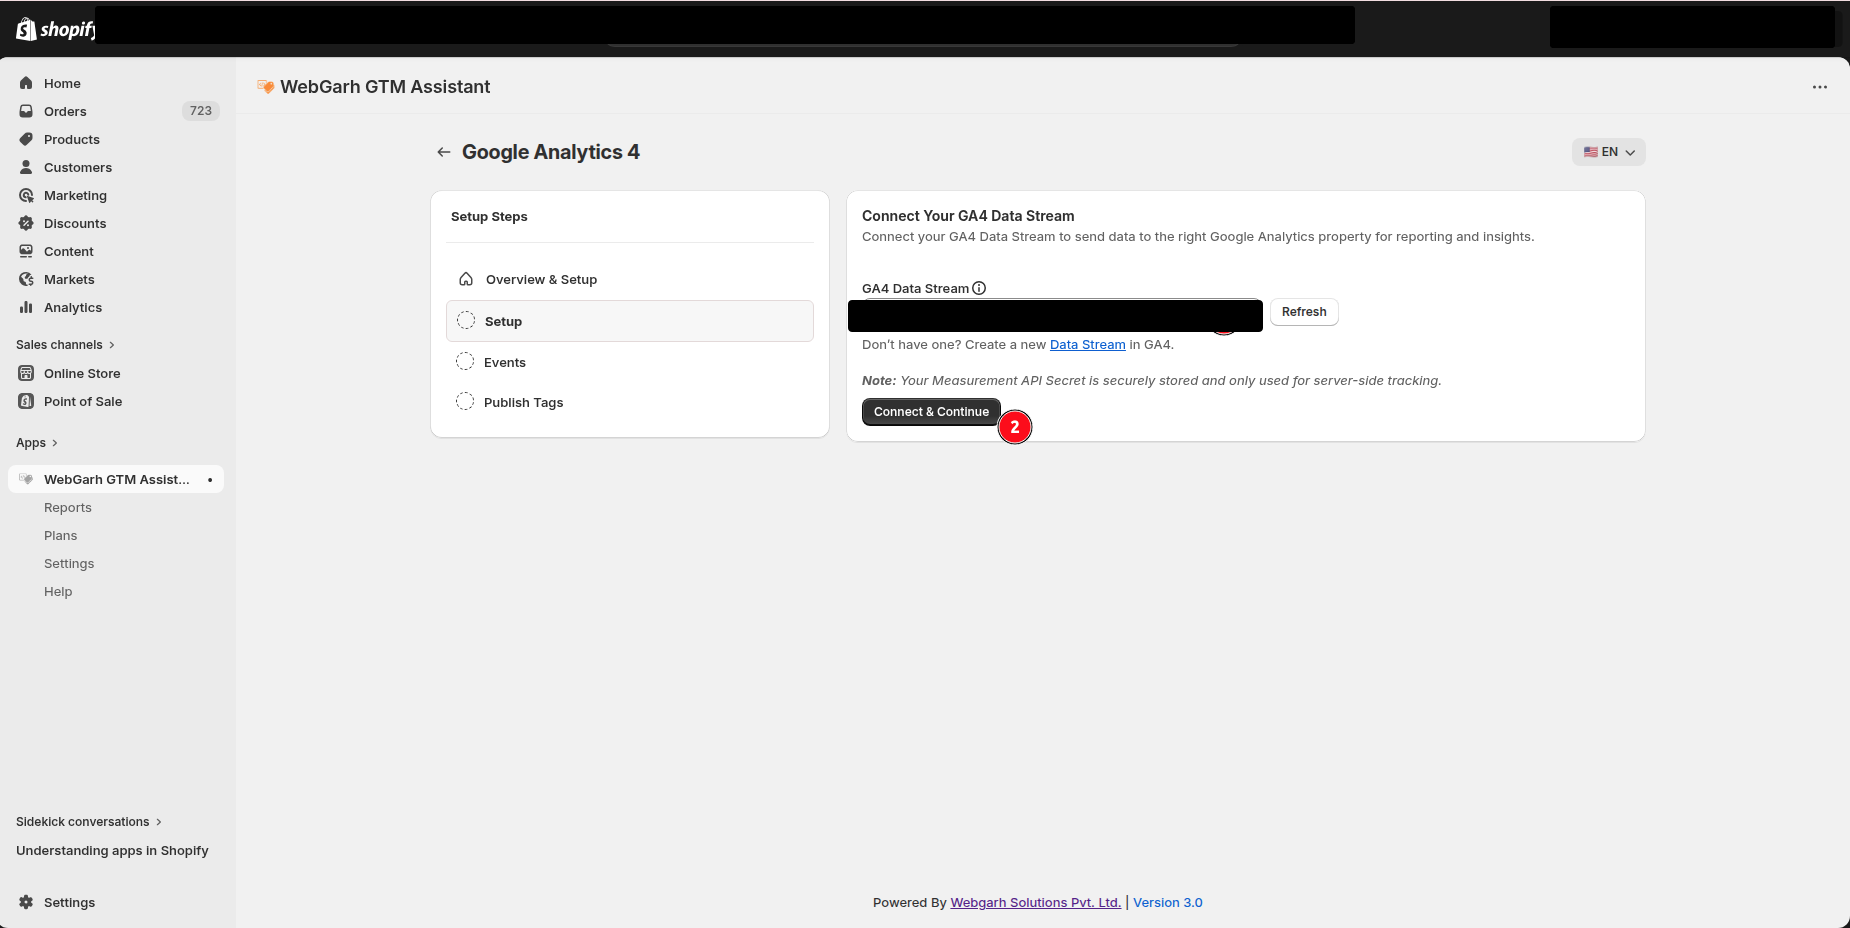1850x928 pixels.
Task: Click the Marketing target icon
Action: (x=26, y=195)
